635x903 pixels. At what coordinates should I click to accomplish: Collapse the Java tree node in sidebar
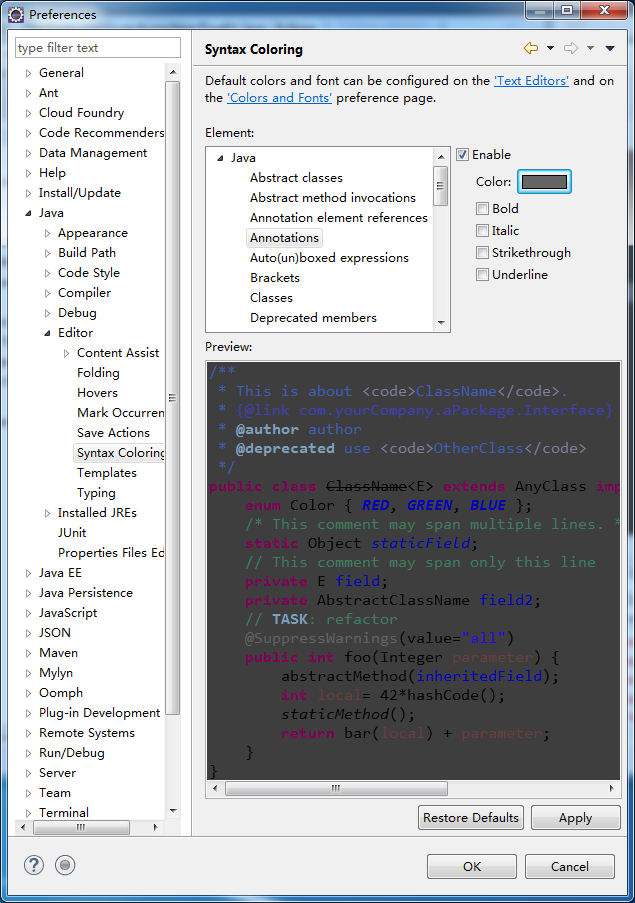28,213
